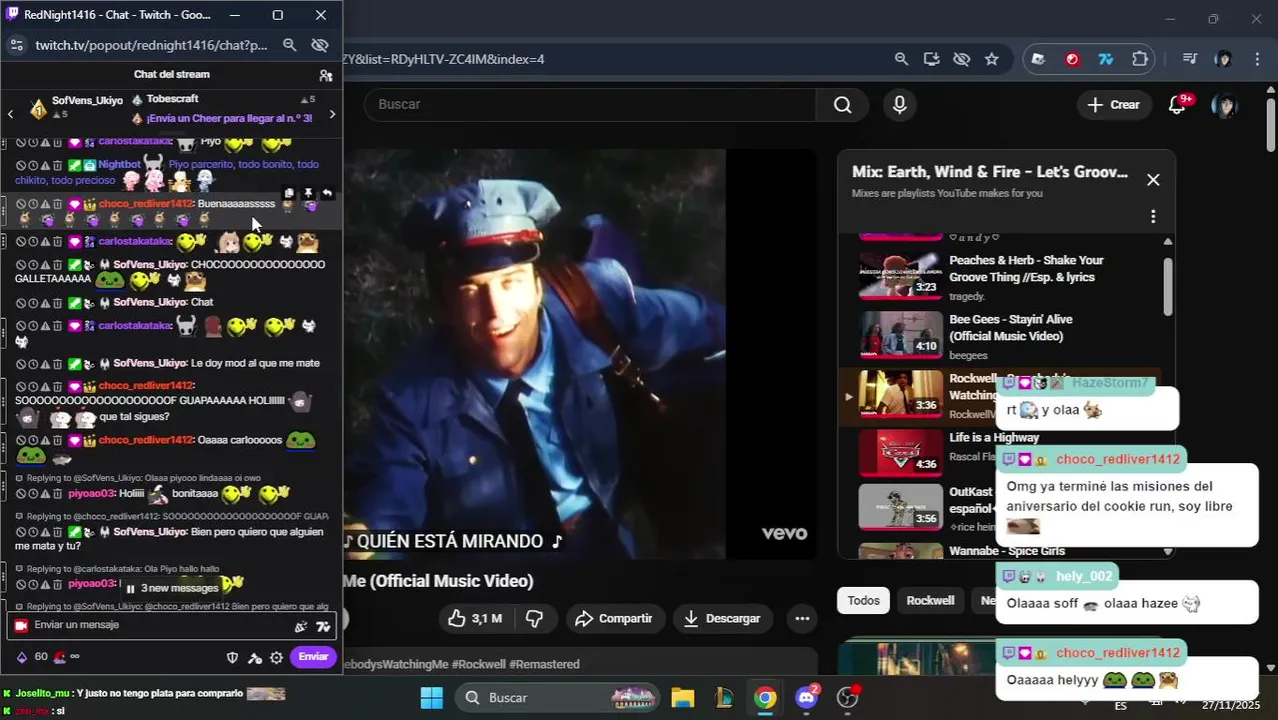Viewport: 1278px width, 720px height.
Task: Like the video with 3,1 M likes
Action: (474, 618)
